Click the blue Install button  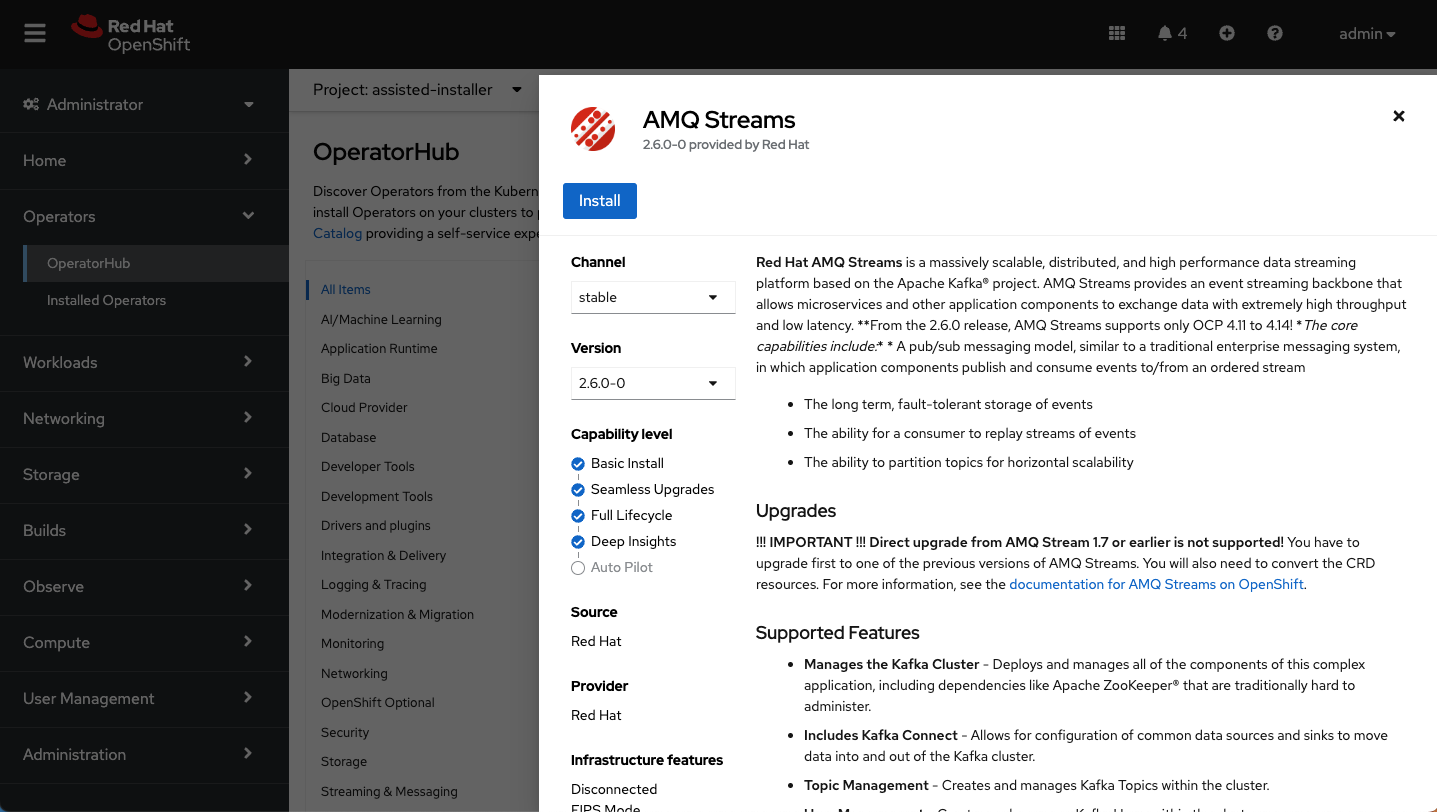[x=599, y=201]
